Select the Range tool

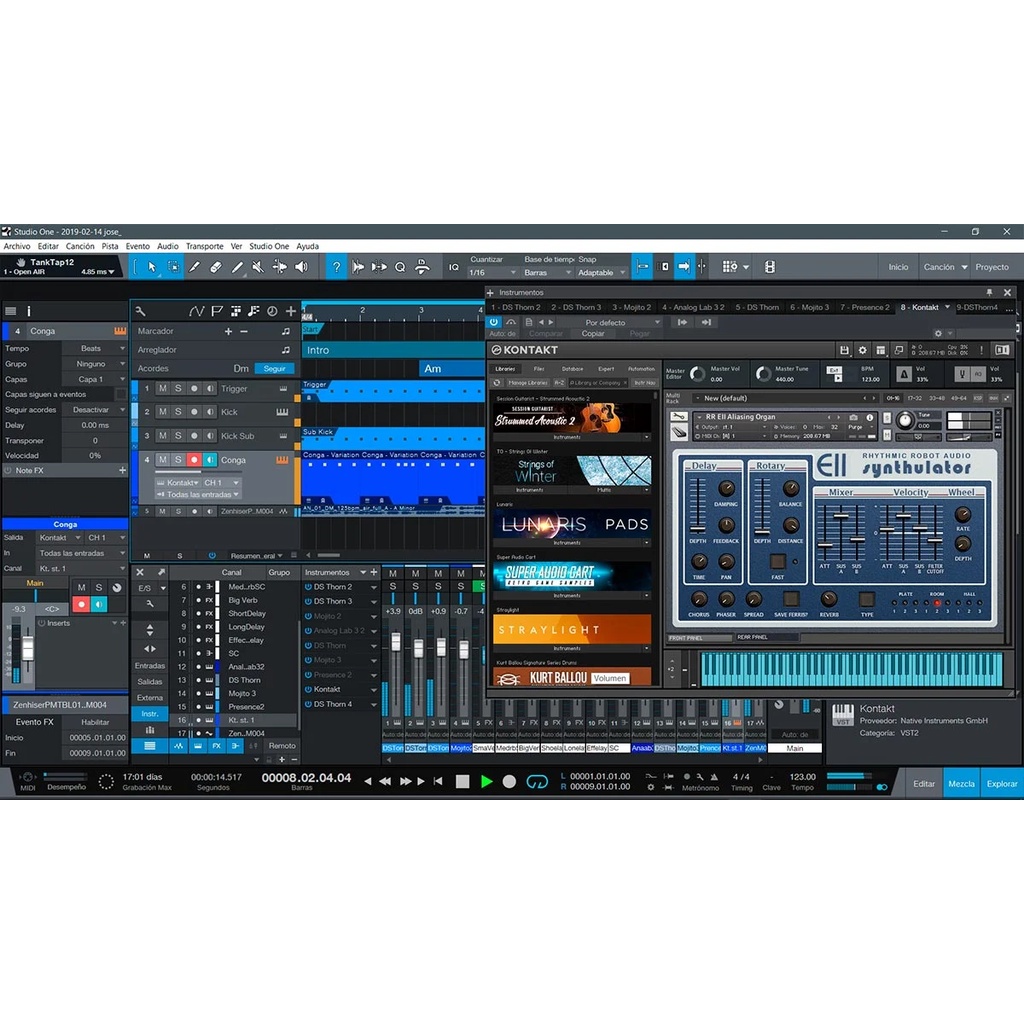pos(174,267)
